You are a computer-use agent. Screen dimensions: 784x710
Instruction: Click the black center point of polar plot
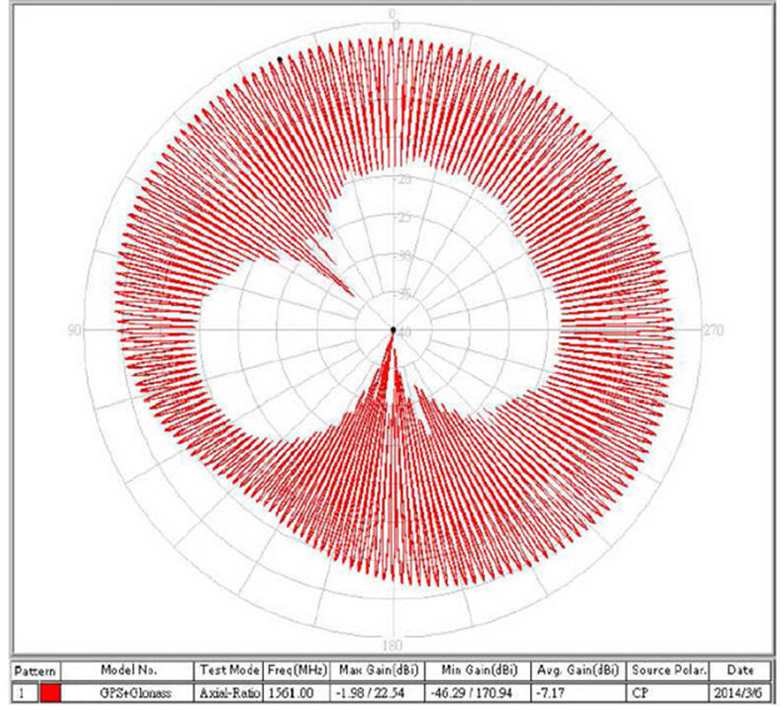click(x=393, y=329)
